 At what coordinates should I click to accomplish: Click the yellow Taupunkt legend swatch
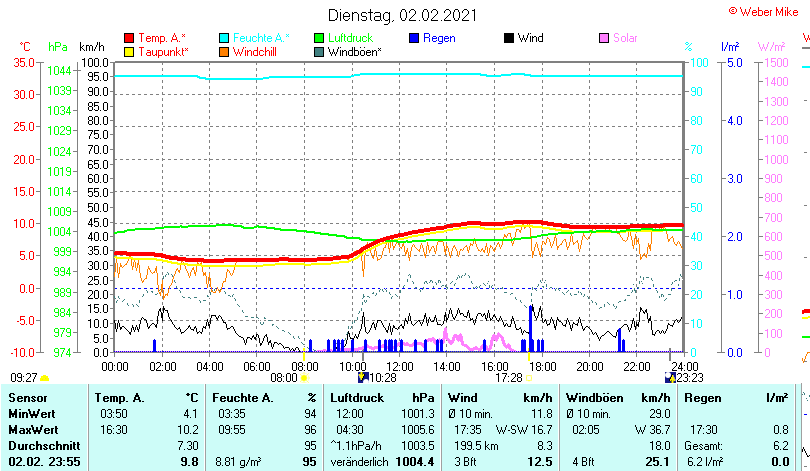129,51
